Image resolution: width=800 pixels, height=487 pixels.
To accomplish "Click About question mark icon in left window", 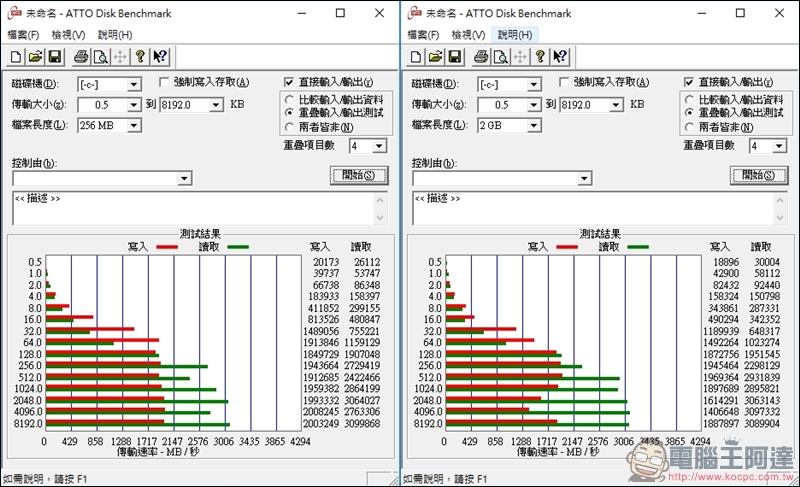I will tap(140, 57).
